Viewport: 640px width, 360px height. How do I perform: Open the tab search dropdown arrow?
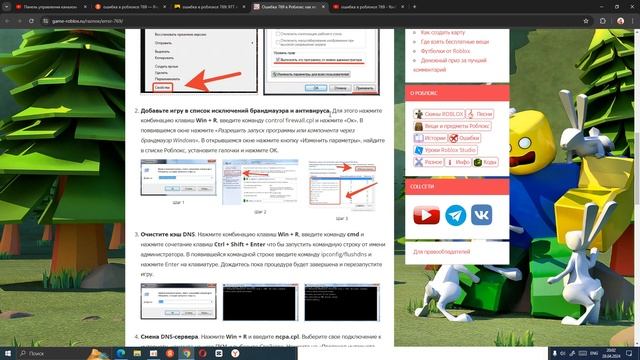pos(6,7)
